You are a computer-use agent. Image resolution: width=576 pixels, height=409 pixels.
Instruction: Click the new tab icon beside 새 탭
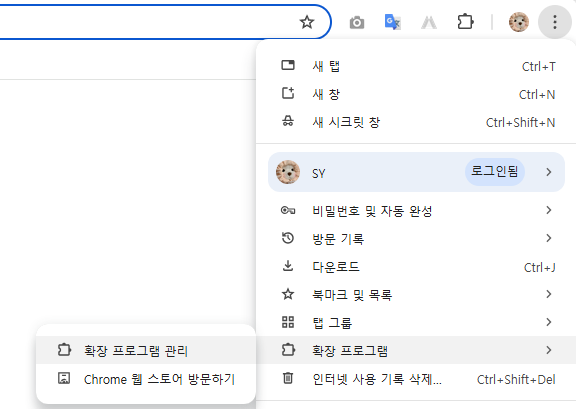pyautogui.click(x=288, y=65)
